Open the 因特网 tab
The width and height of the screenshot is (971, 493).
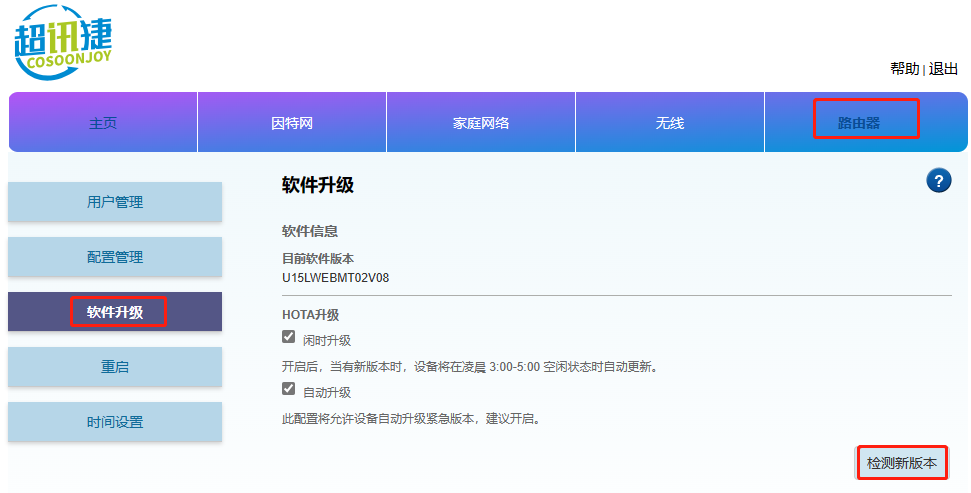coord(292,123)
